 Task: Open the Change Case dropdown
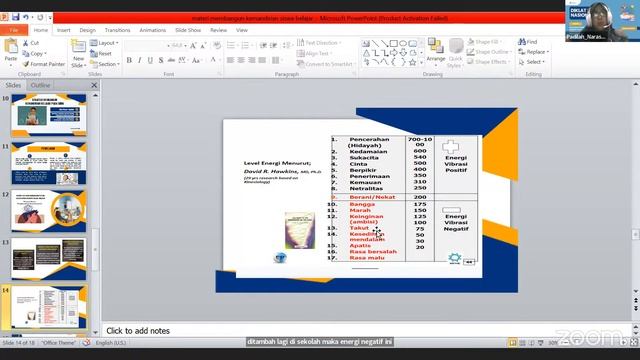197,60
